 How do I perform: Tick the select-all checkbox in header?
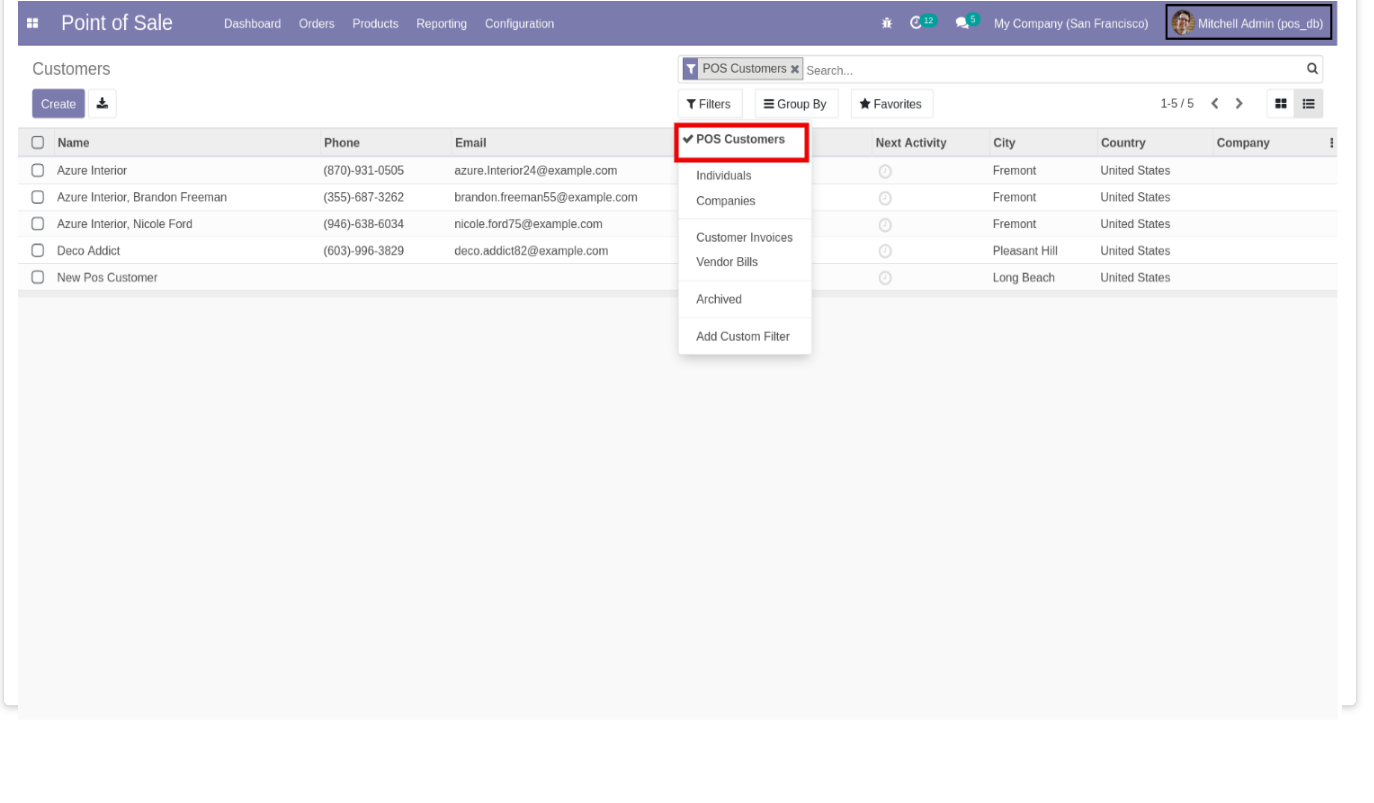pyautogui.click(x=38, y=142)
